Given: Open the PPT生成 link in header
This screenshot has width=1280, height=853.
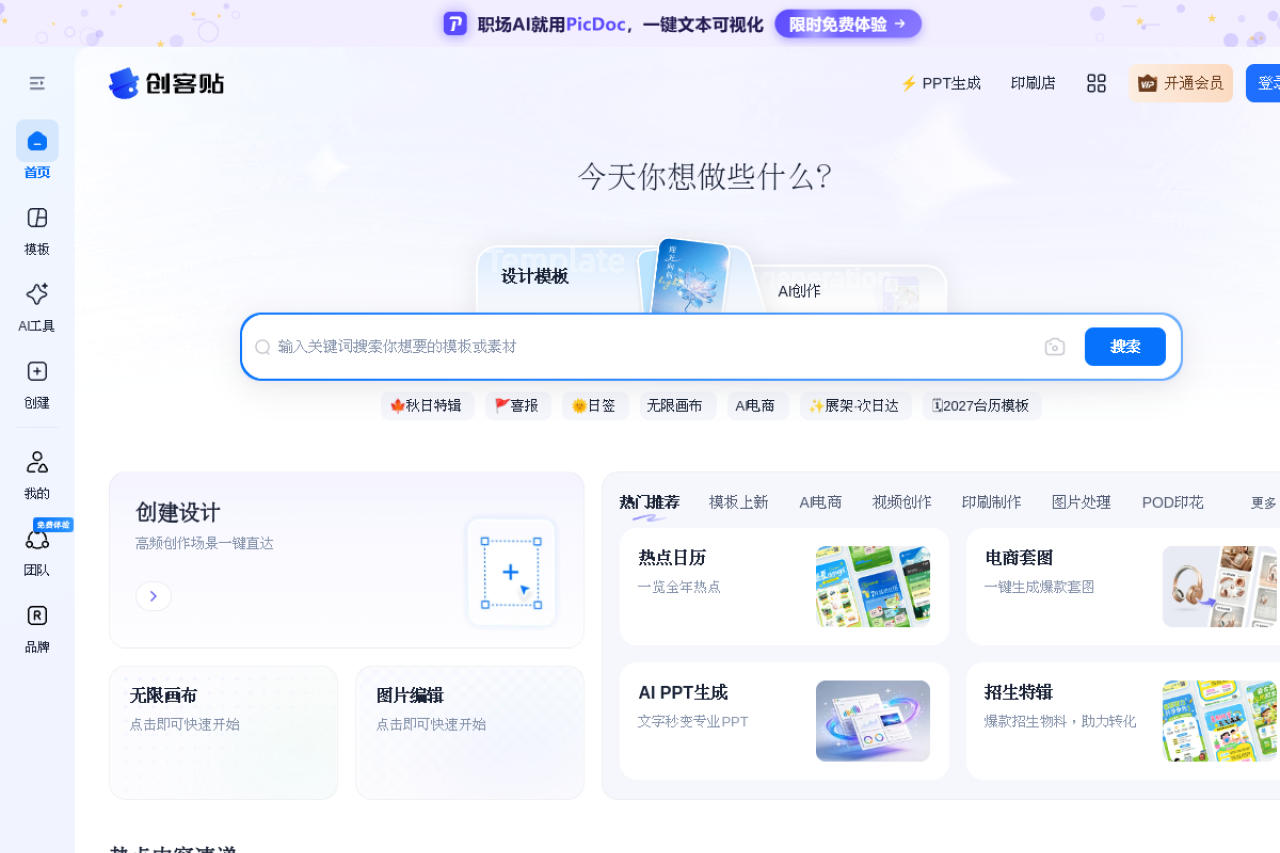Looking at the screenshot, I should pyautogui.click(x=940, y=83).
